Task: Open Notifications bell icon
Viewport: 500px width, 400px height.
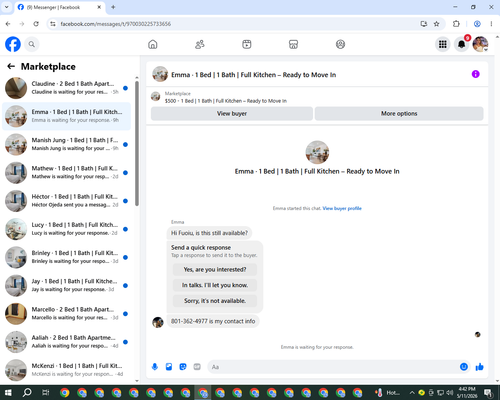Action: click(461, 44)
